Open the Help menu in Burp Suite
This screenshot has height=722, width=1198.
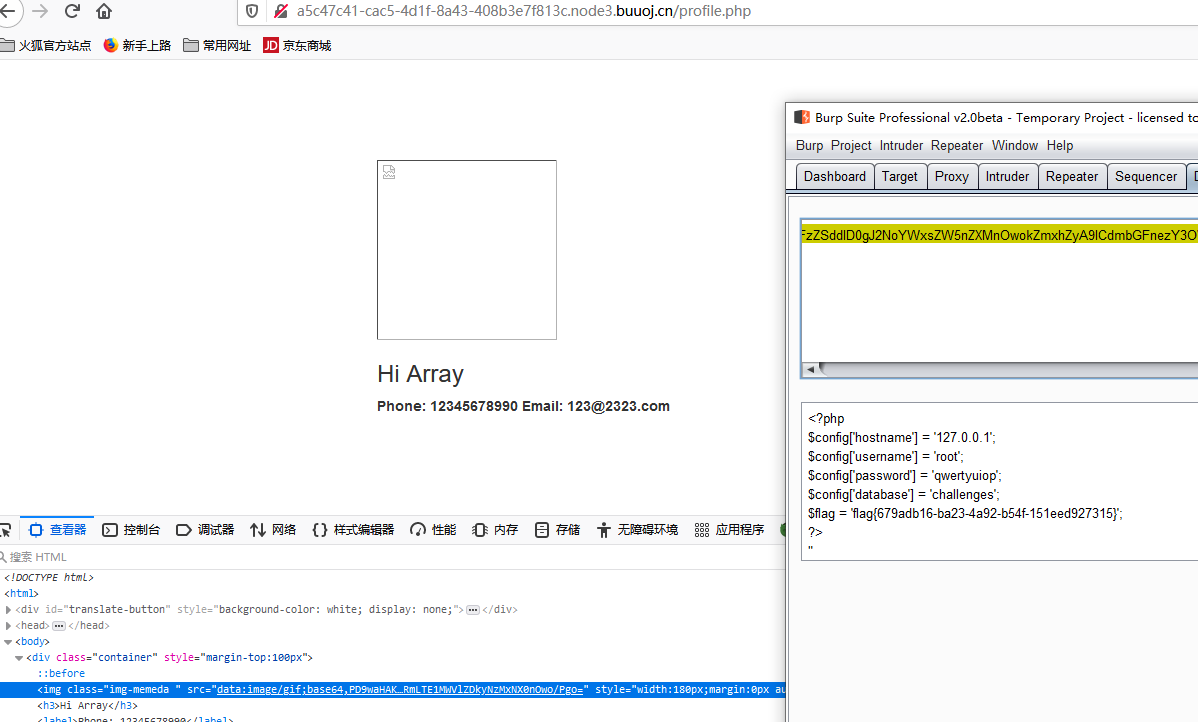1060,145
